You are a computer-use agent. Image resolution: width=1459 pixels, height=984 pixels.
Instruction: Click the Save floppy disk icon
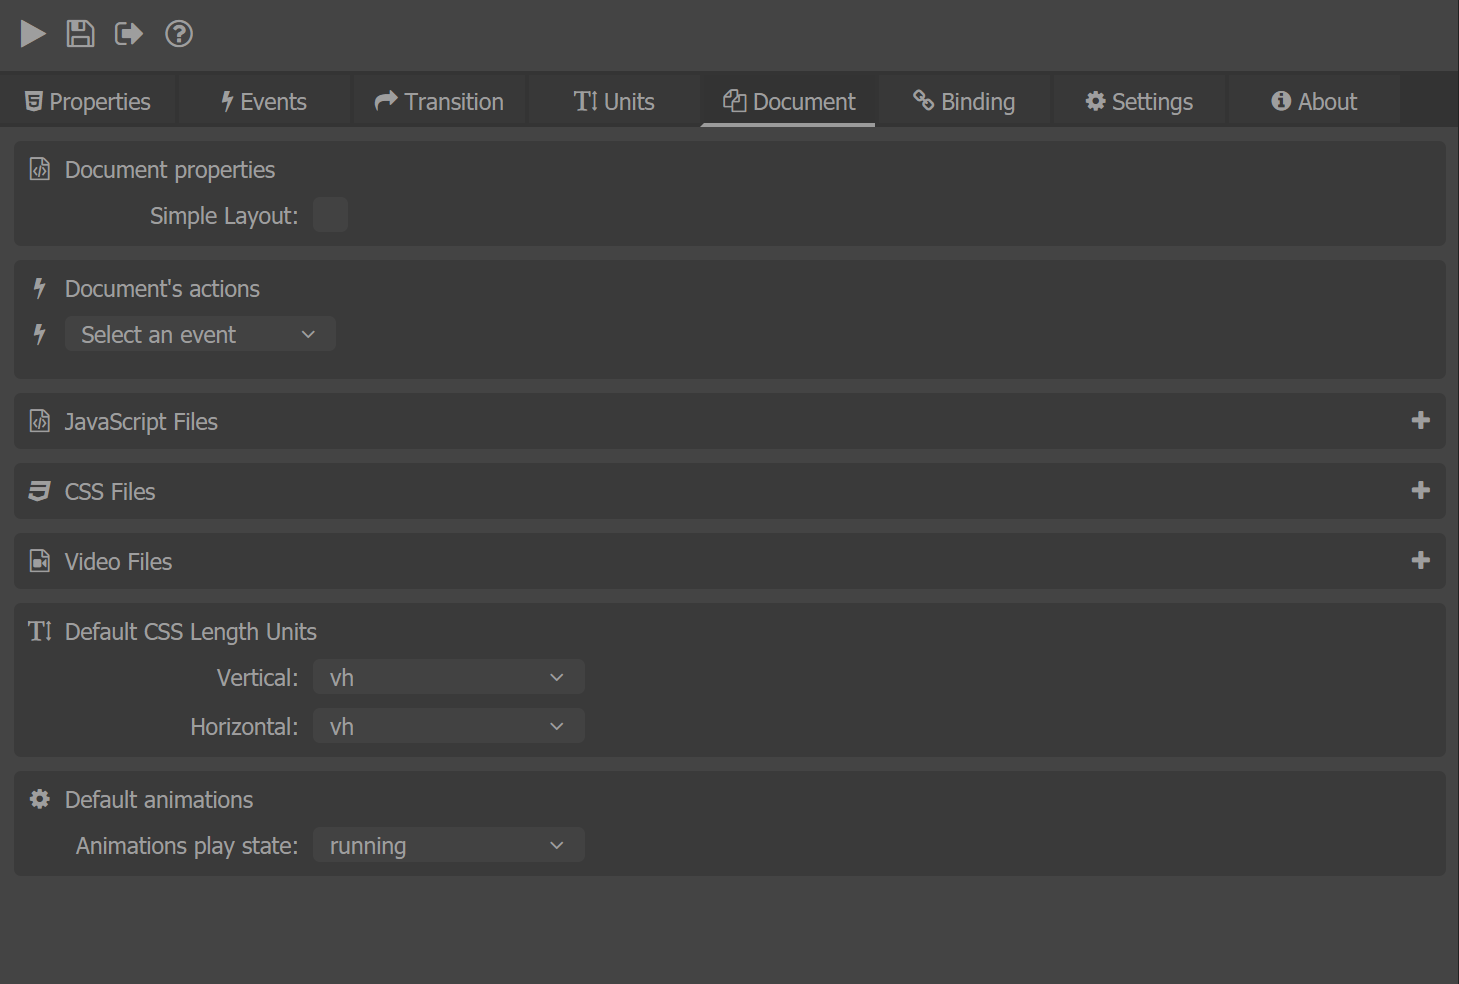coord(81,34)
